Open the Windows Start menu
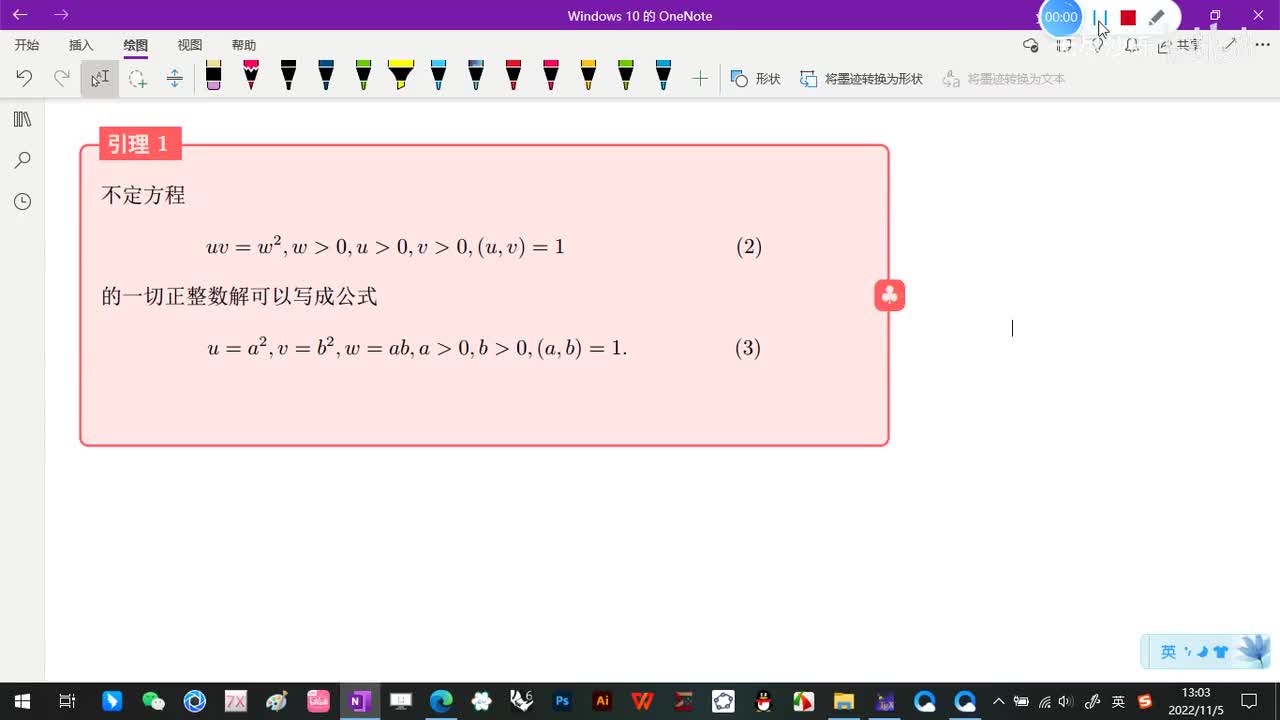Screen dimensions: 1280x720 (21, 701)
